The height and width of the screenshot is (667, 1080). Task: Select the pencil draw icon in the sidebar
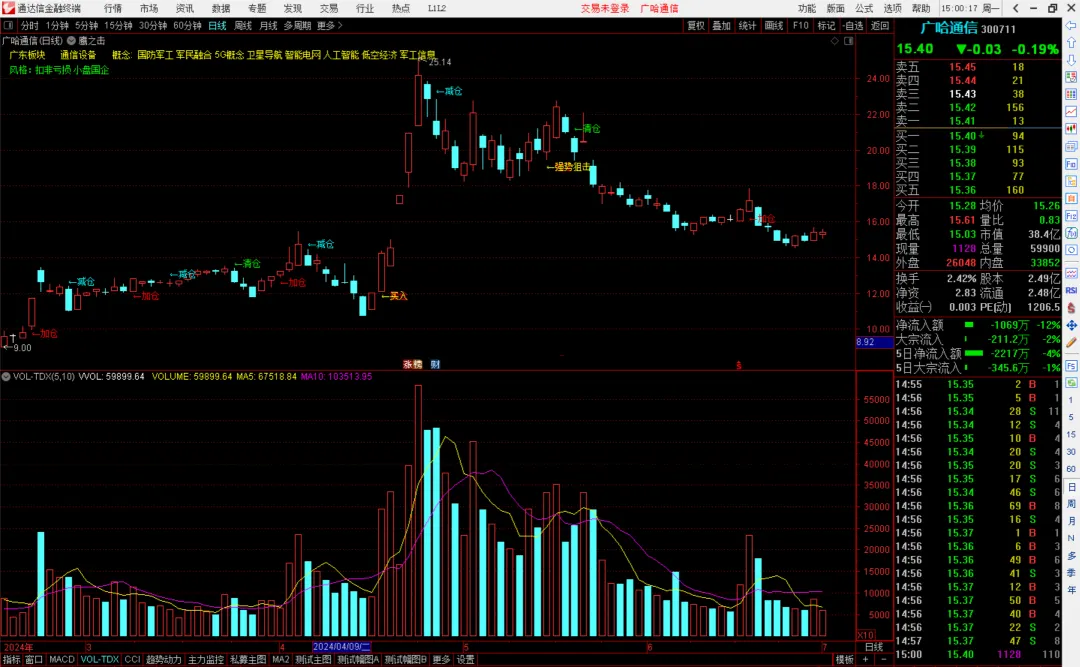[x=1071, y=342]
